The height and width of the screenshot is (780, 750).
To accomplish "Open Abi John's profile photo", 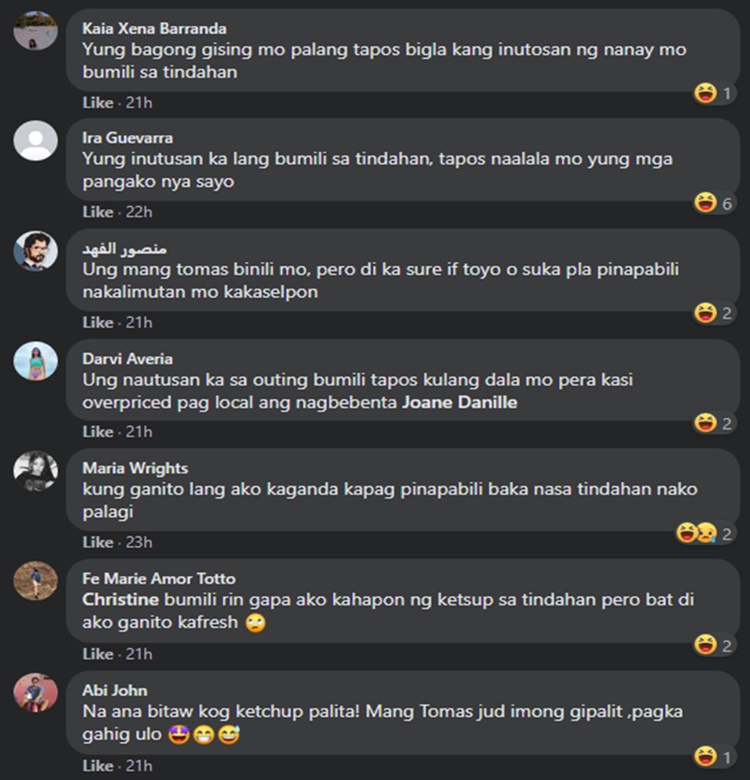I will tap(35, 693).
